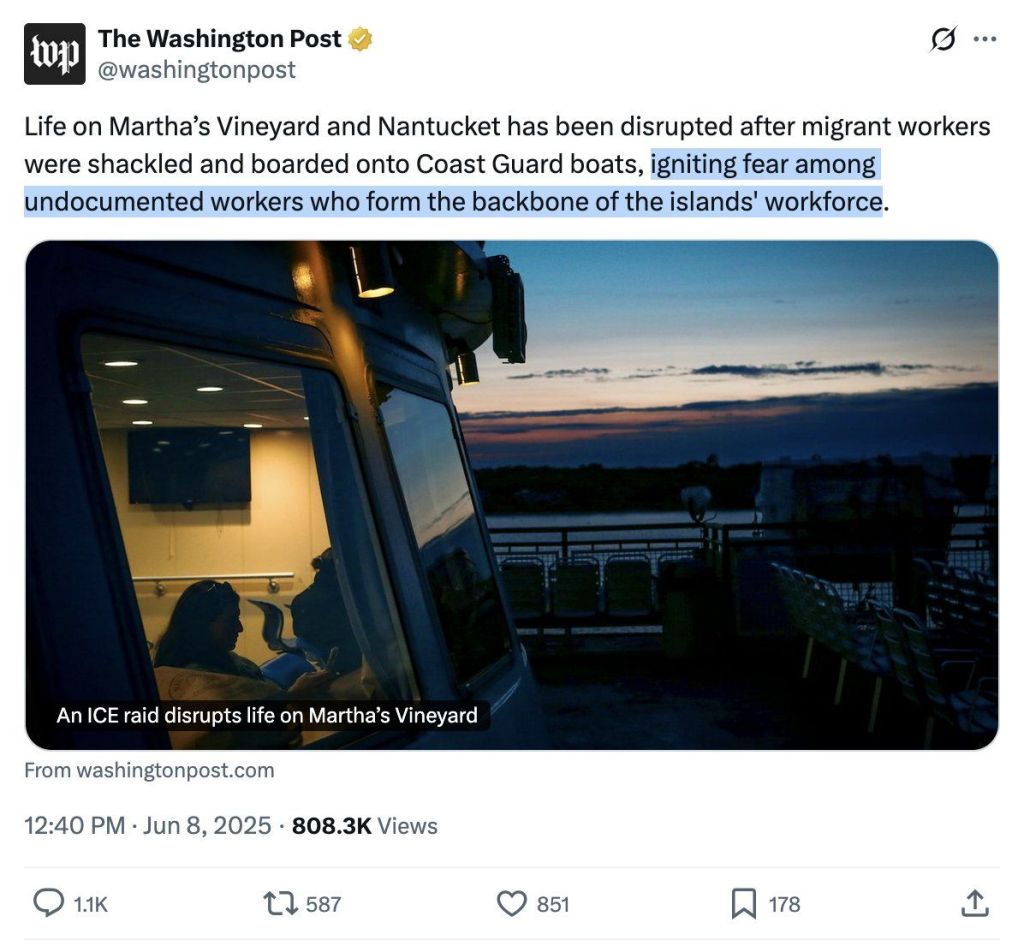This screenshot has height=940, width=1024.
Task: Open The Washington Post display name link
Action: pyautogui.click(x=219, y=39)
